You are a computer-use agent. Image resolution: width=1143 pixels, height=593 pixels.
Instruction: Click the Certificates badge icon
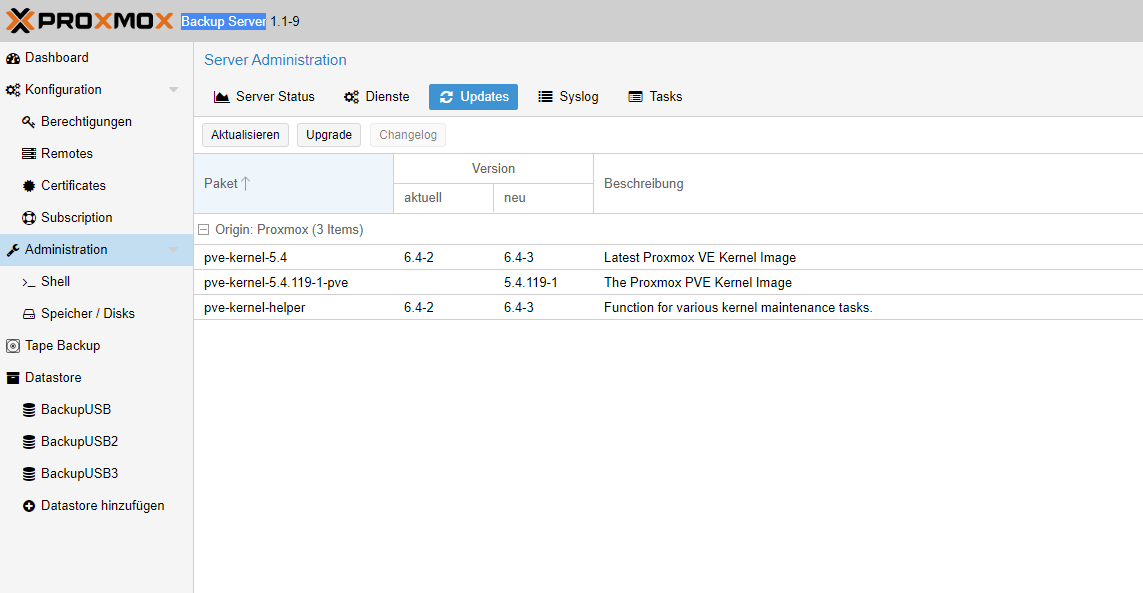click(28, 186)
